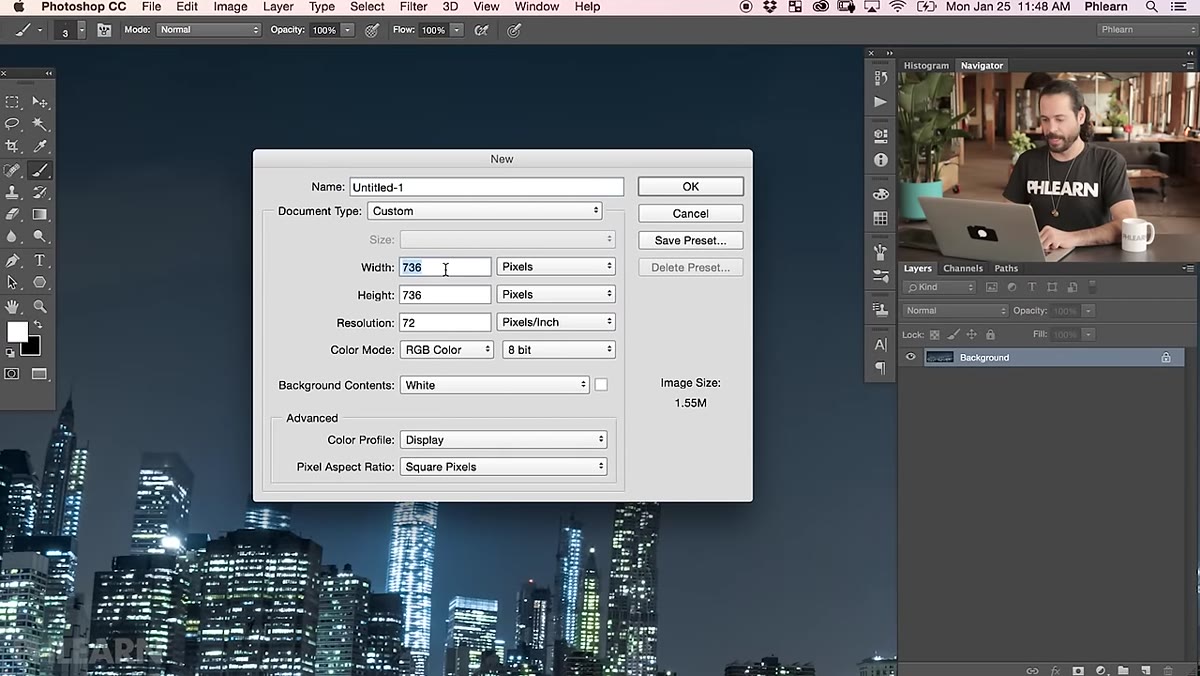Select the Zoom tool
The width and height of the screenshot is (1200, 676).
coord(40,306)
